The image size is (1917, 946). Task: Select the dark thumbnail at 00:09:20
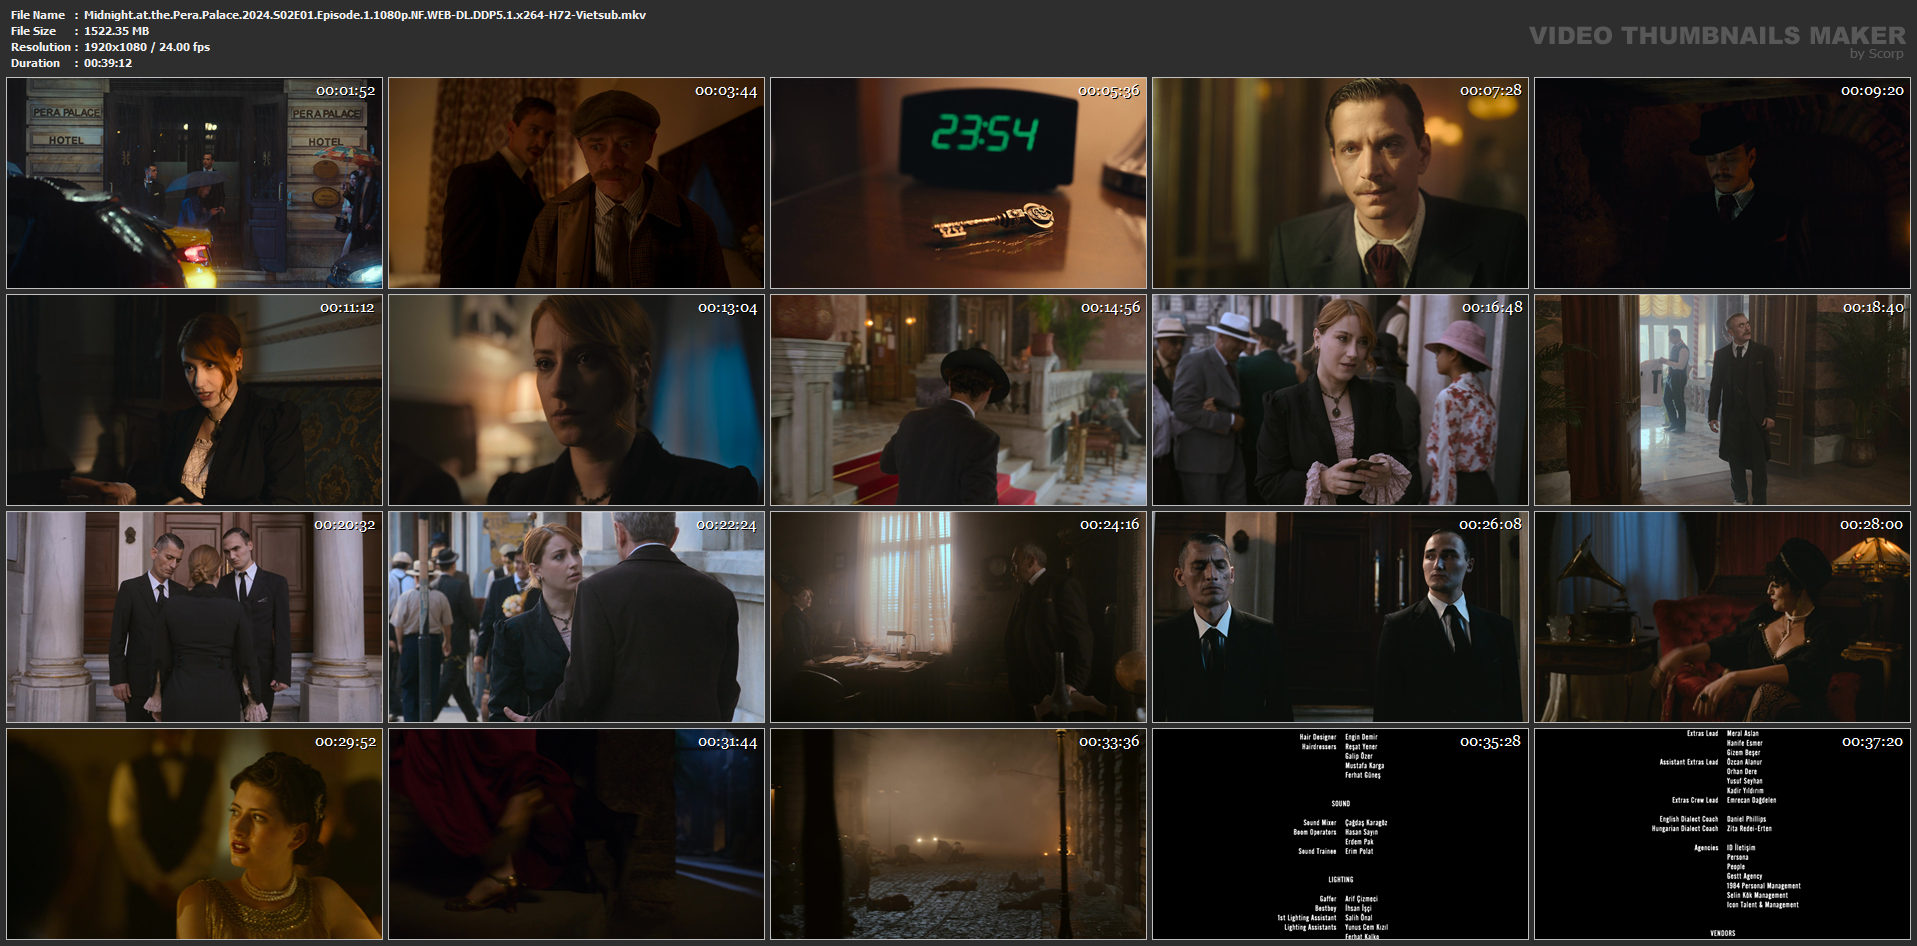(x=1722, y=183)
